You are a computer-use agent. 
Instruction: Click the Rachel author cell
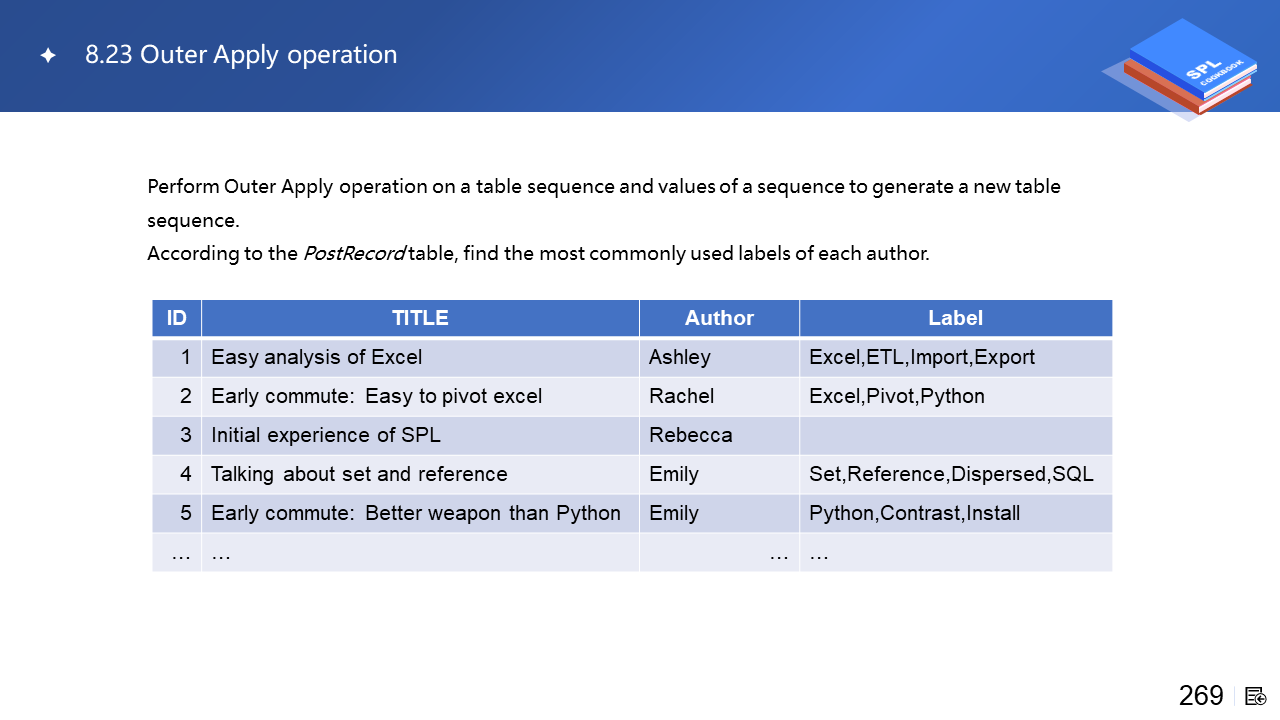[681, 396]
